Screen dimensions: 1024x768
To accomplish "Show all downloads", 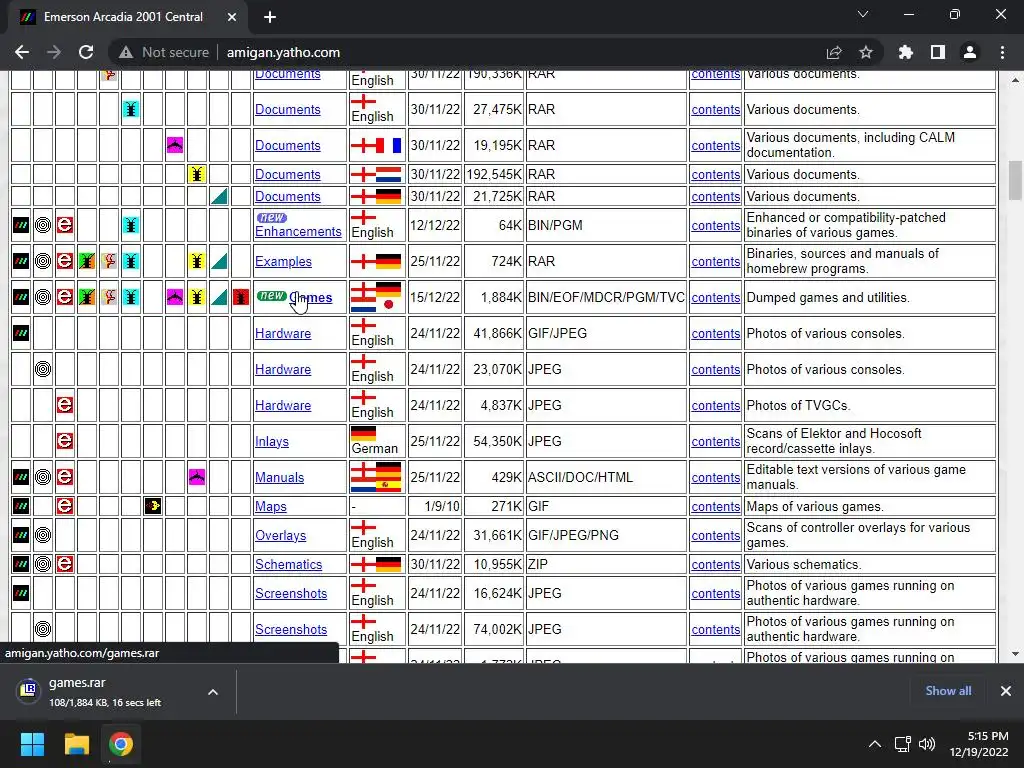I will [x=948, y=690].
